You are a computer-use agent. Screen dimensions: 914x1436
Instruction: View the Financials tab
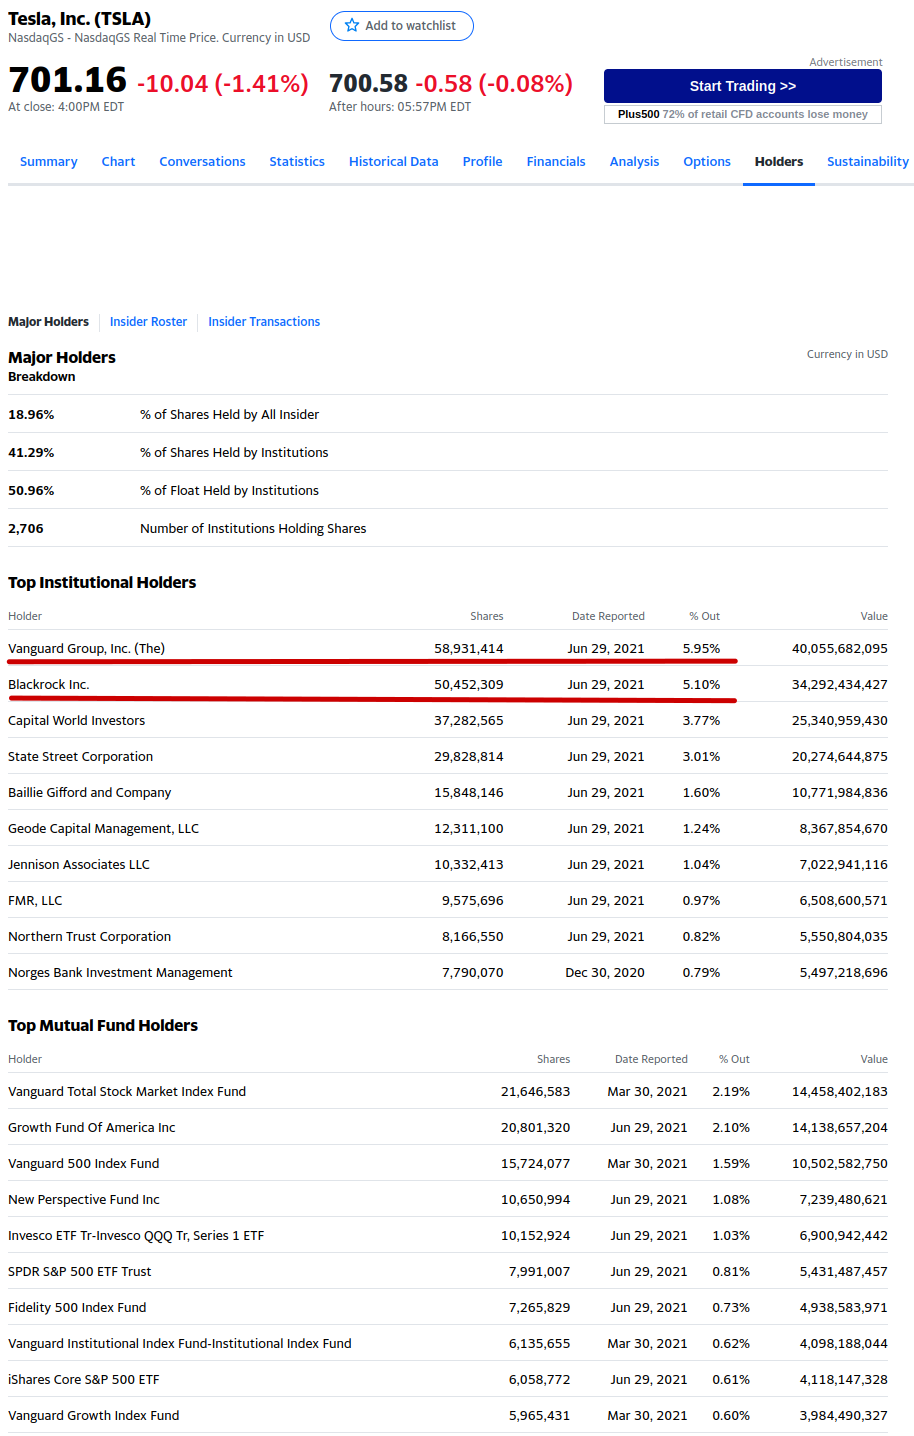pyautogui.click(x=556, y=162)
